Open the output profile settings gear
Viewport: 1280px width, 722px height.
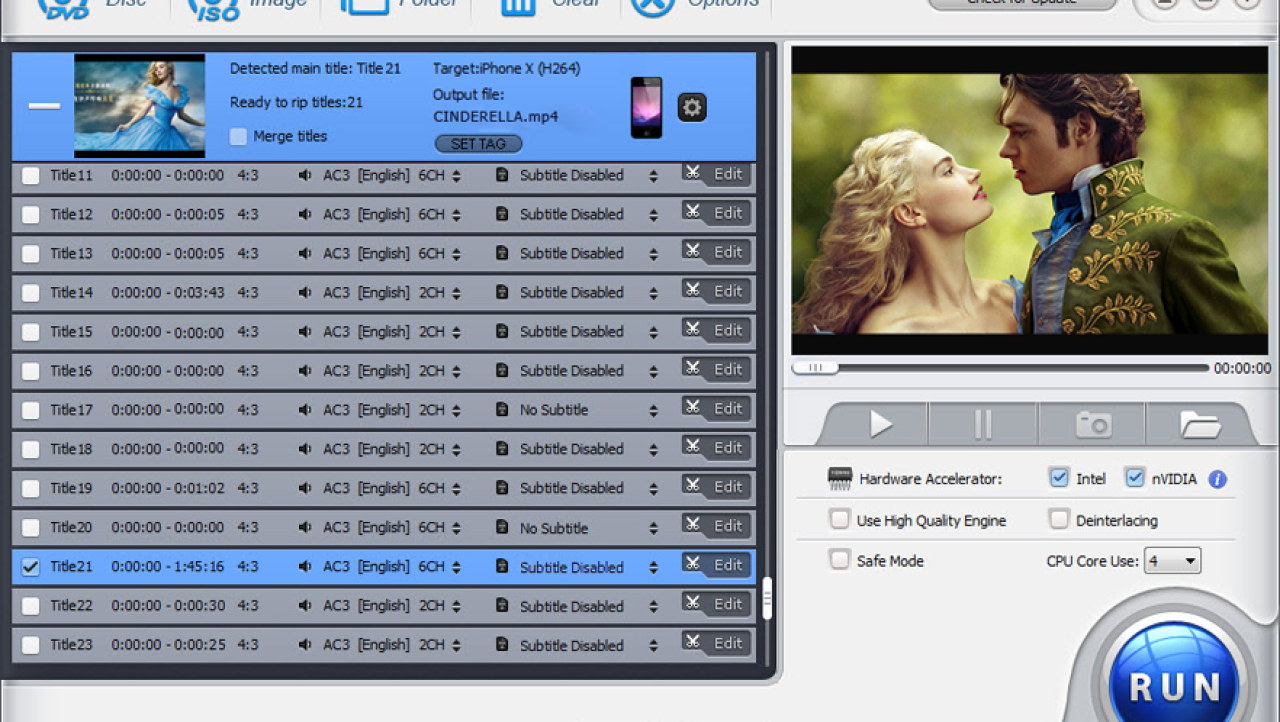pyautogui.click(x=692, y=107)
